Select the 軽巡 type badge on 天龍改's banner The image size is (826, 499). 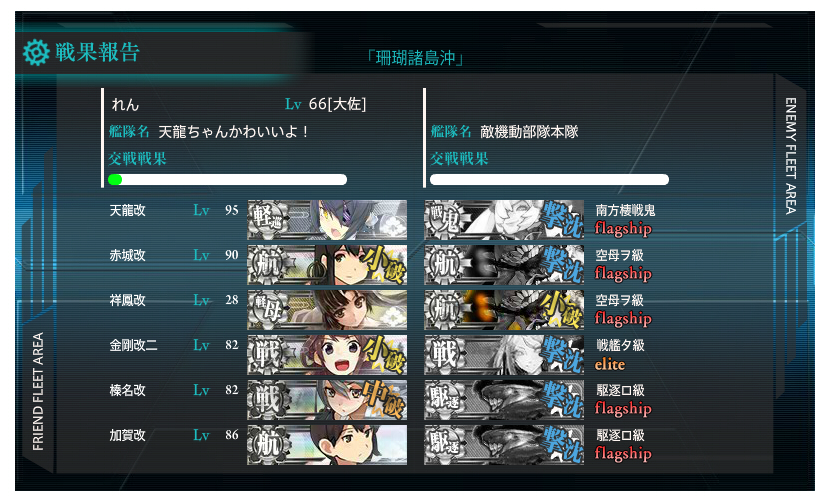(x=268, y=218)
